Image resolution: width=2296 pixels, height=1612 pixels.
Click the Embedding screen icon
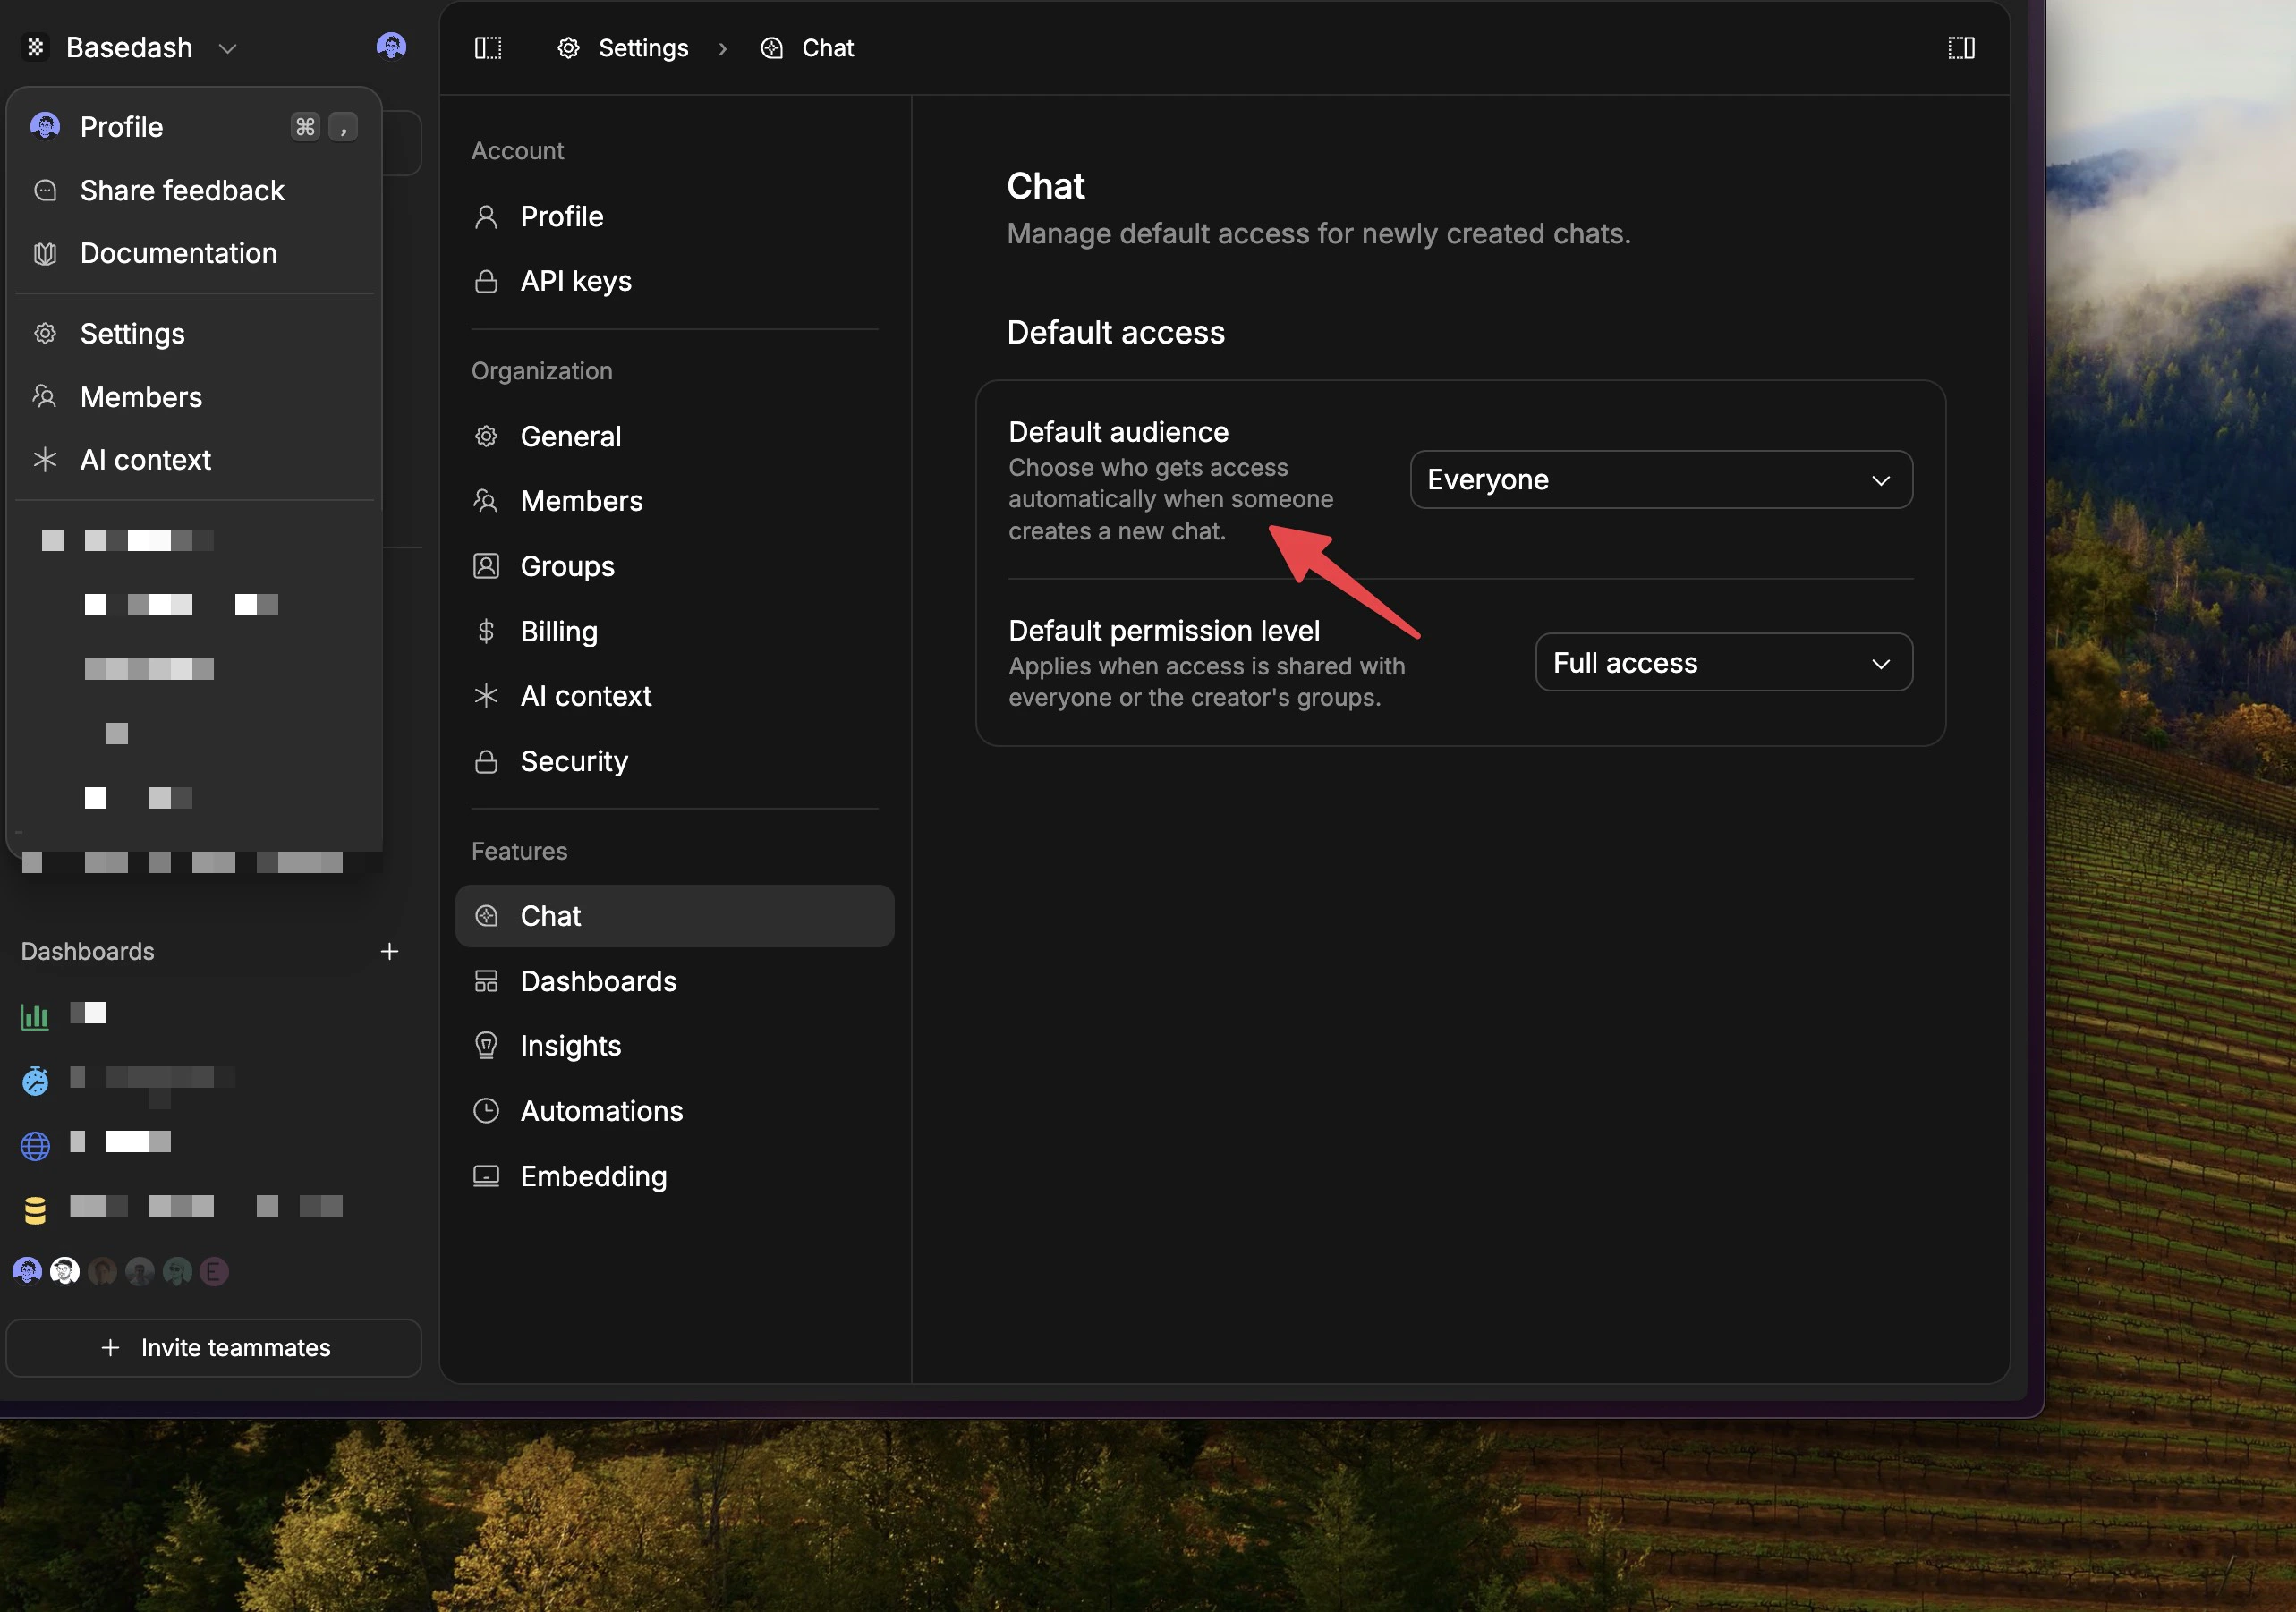tap(487, 1176)
